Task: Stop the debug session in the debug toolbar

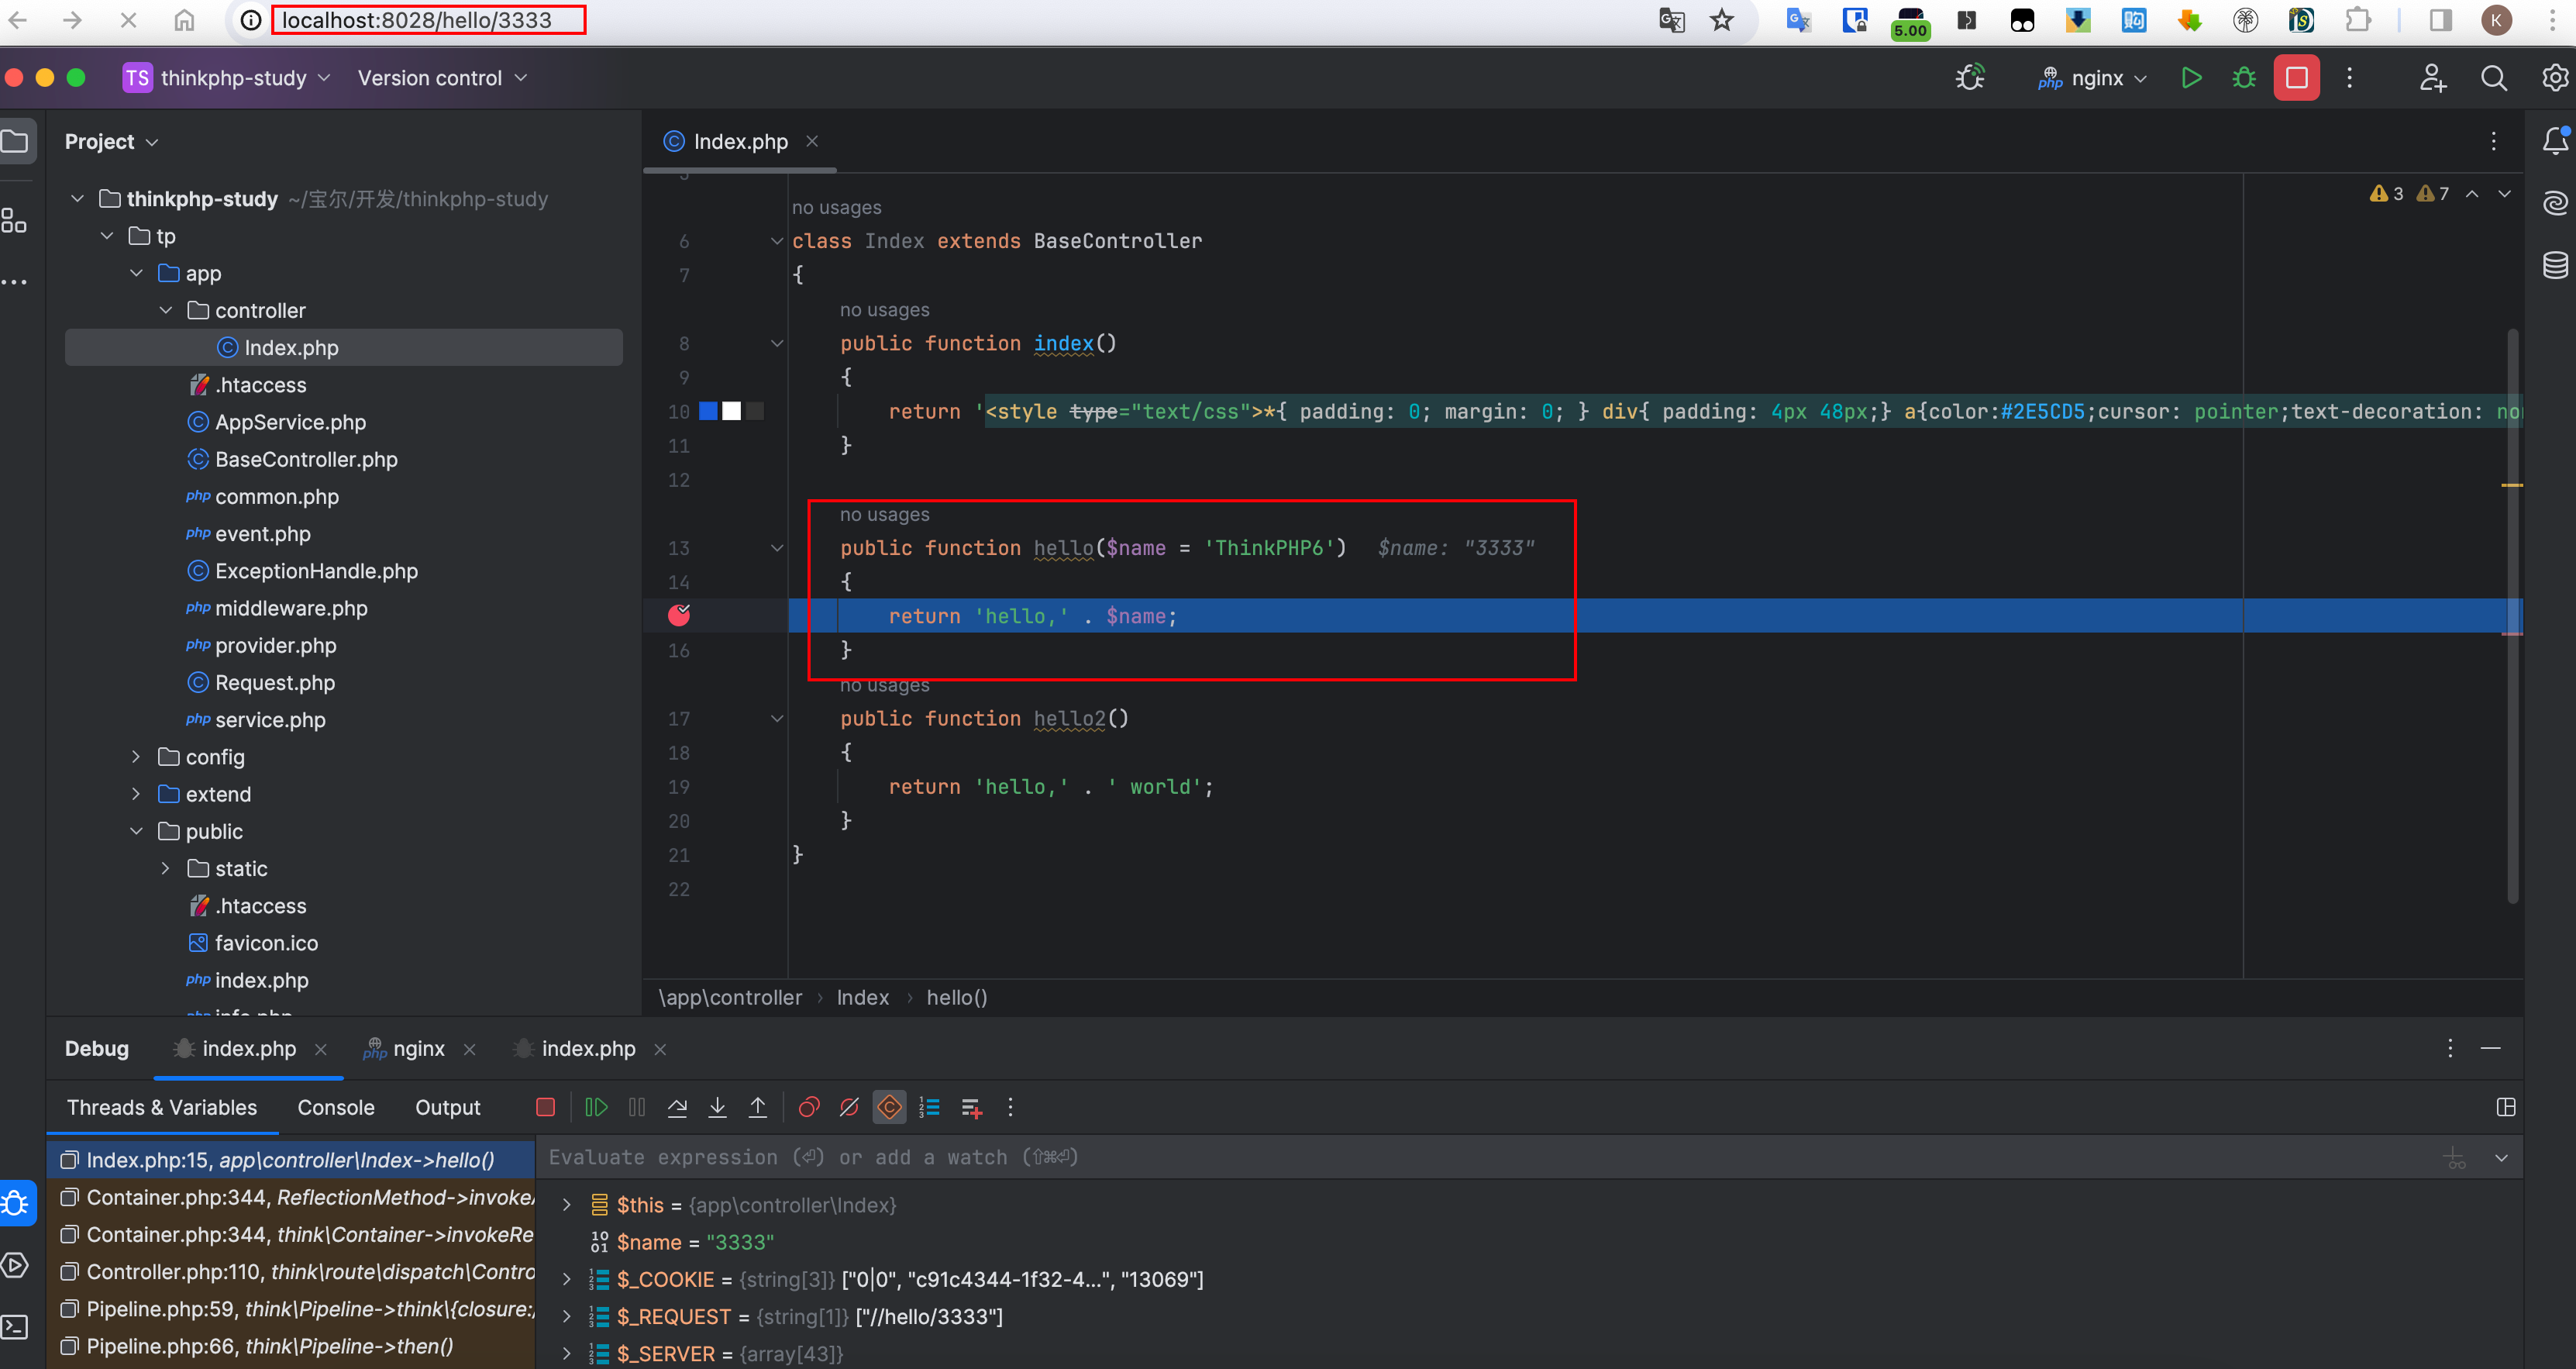Action: (545, 1107)
